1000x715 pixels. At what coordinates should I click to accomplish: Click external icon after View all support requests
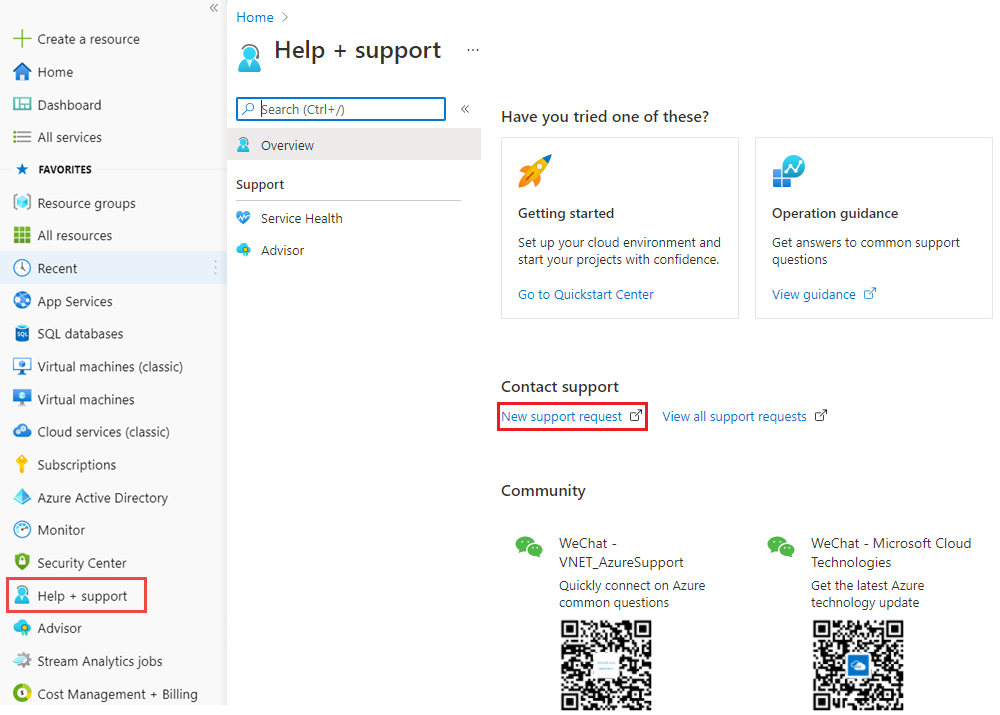coord(821,415)
